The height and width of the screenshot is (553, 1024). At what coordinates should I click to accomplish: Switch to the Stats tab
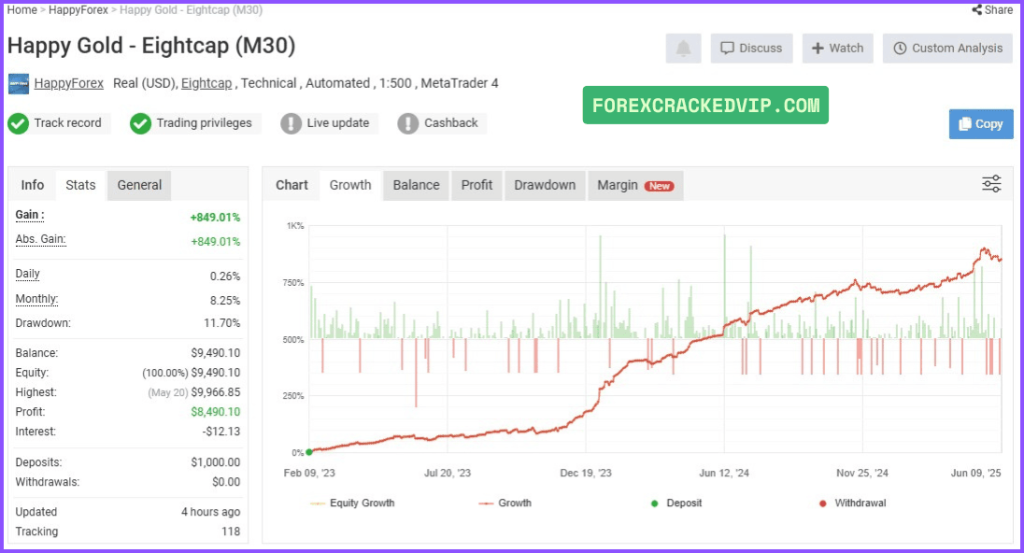pyautogui.click(x=80, y=185)
